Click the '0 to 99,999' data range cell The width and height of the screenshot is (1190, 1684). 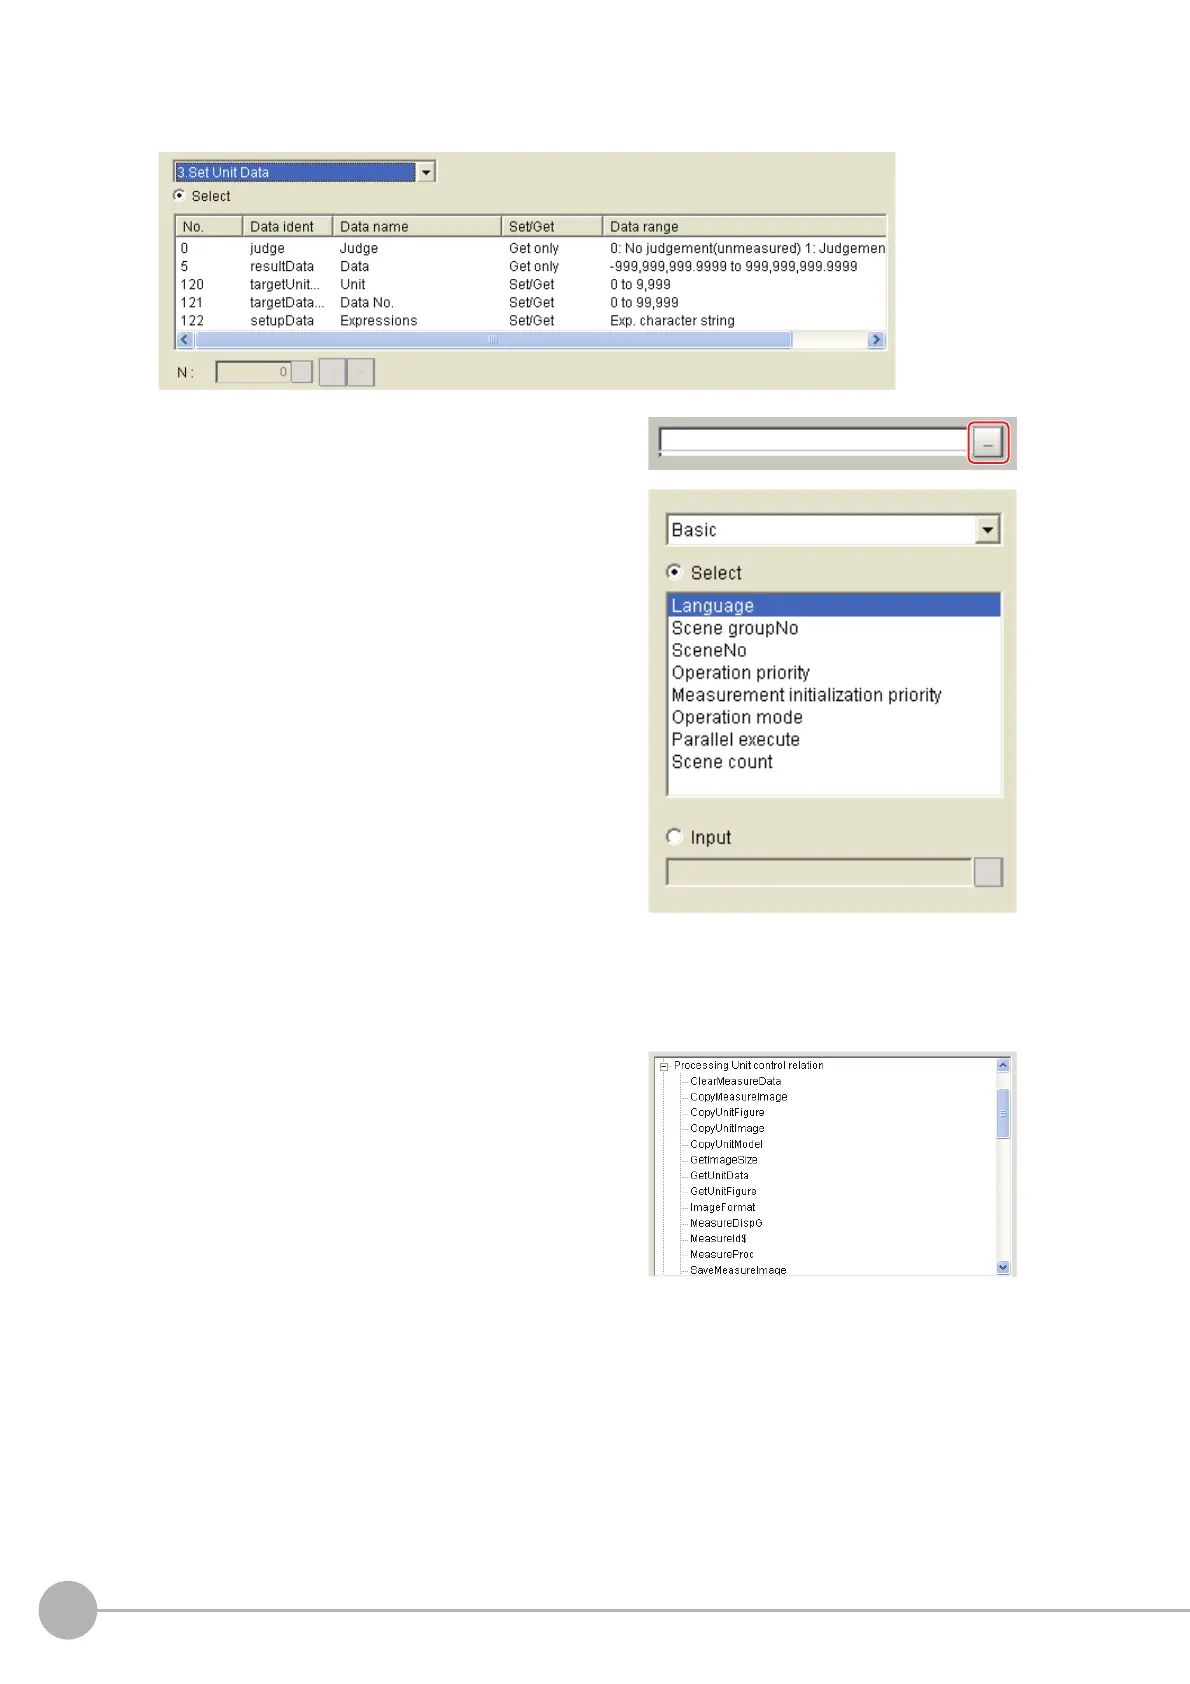[644, 302]
